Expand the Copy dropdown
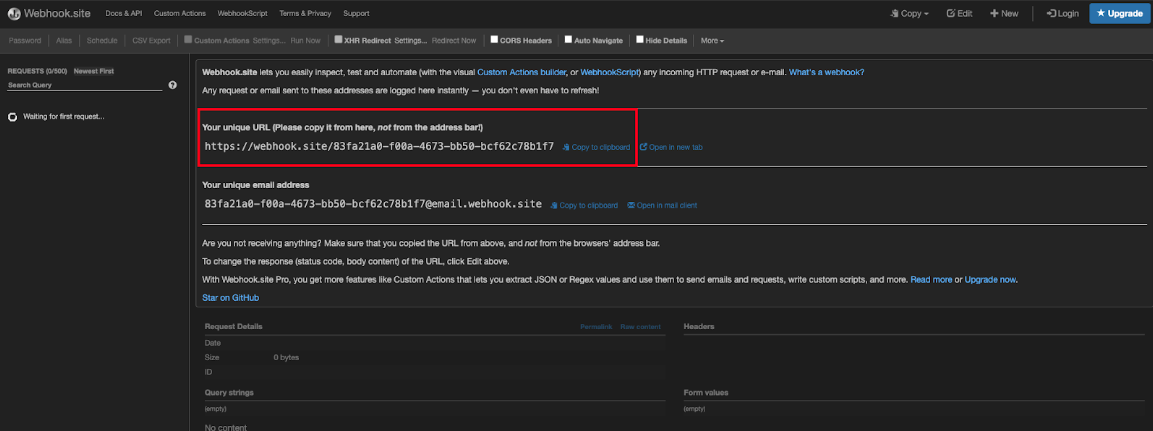 (x=910, y=13)
